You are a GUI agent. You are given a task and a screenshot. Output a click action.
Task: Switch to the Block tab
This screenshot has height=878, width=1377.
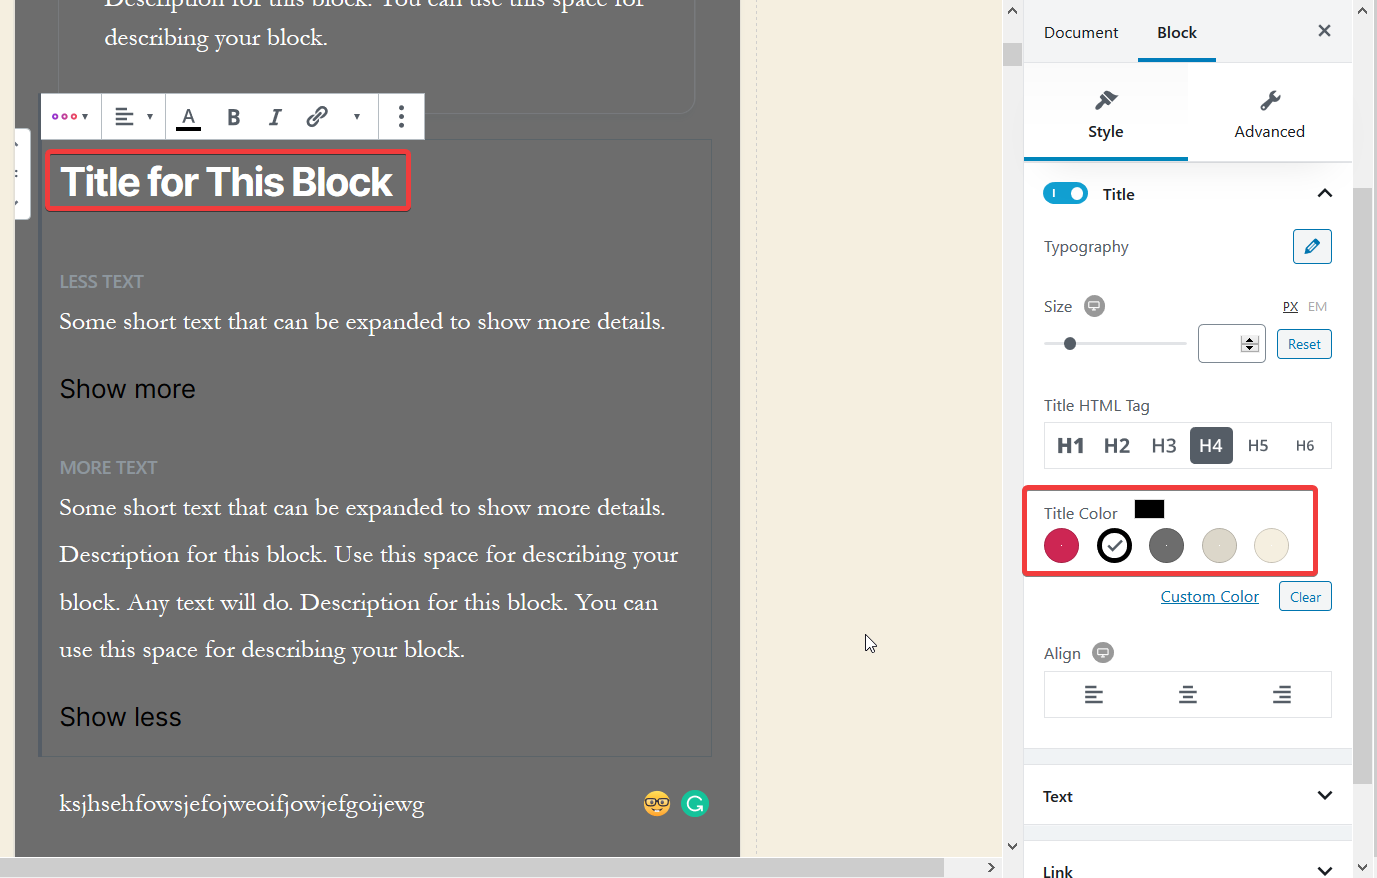1177,32
